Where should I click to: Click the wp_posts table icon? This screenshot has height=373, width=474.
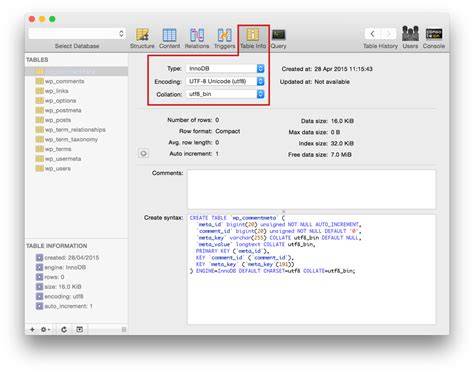[40, 120]
